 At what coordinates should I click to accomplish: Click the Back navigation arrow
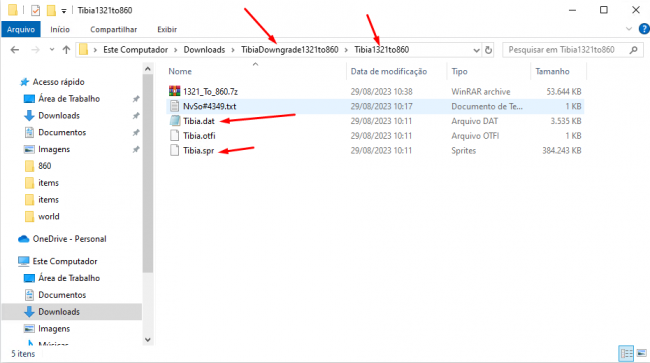15,50
